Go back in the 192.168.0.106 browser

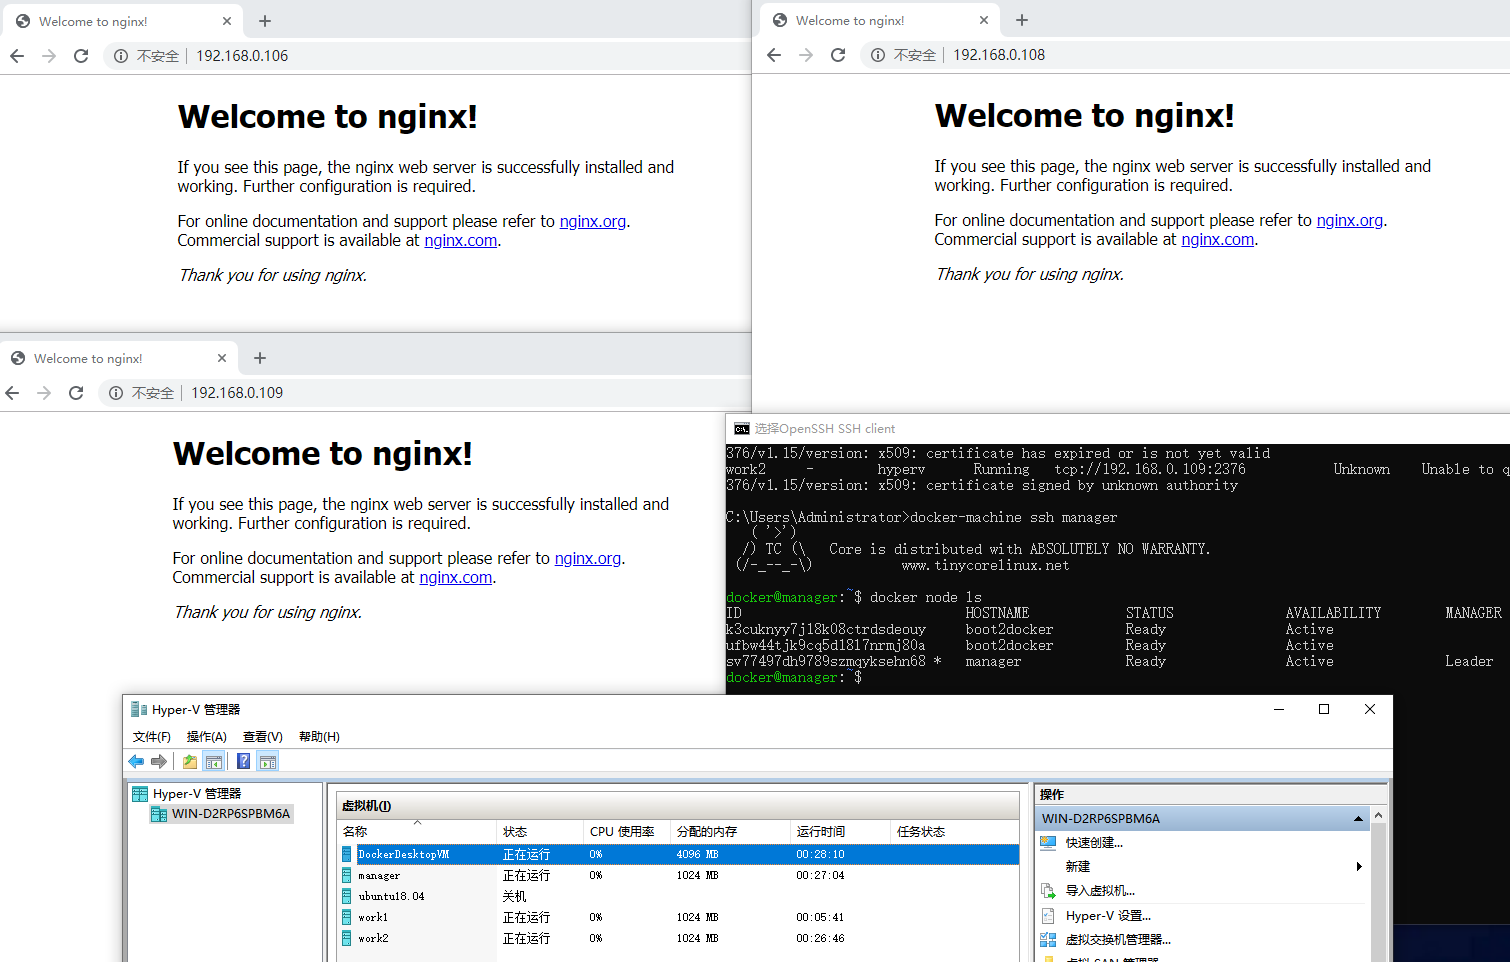point(17,56)
